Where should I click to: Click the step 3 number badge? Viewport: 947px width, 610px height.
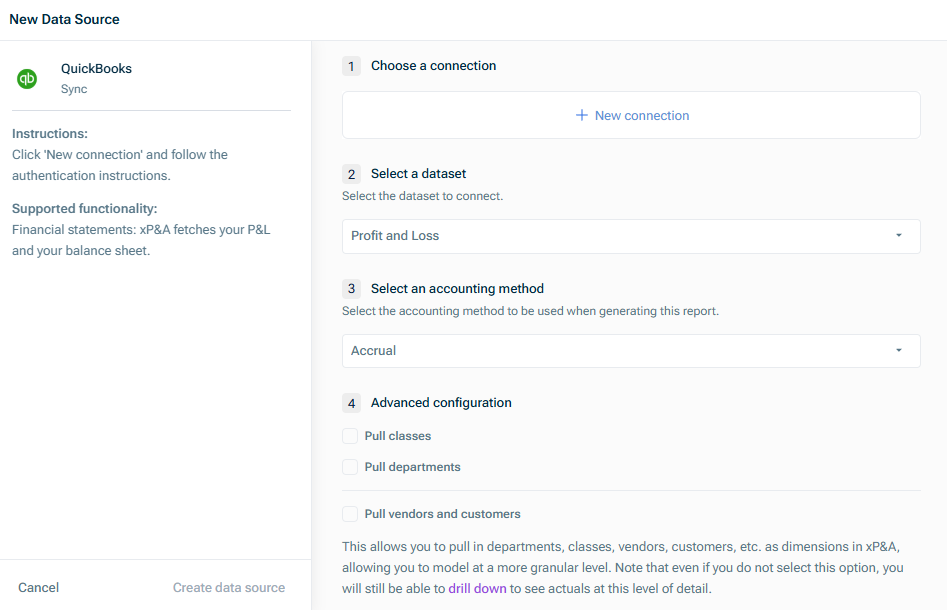(351, 289)
